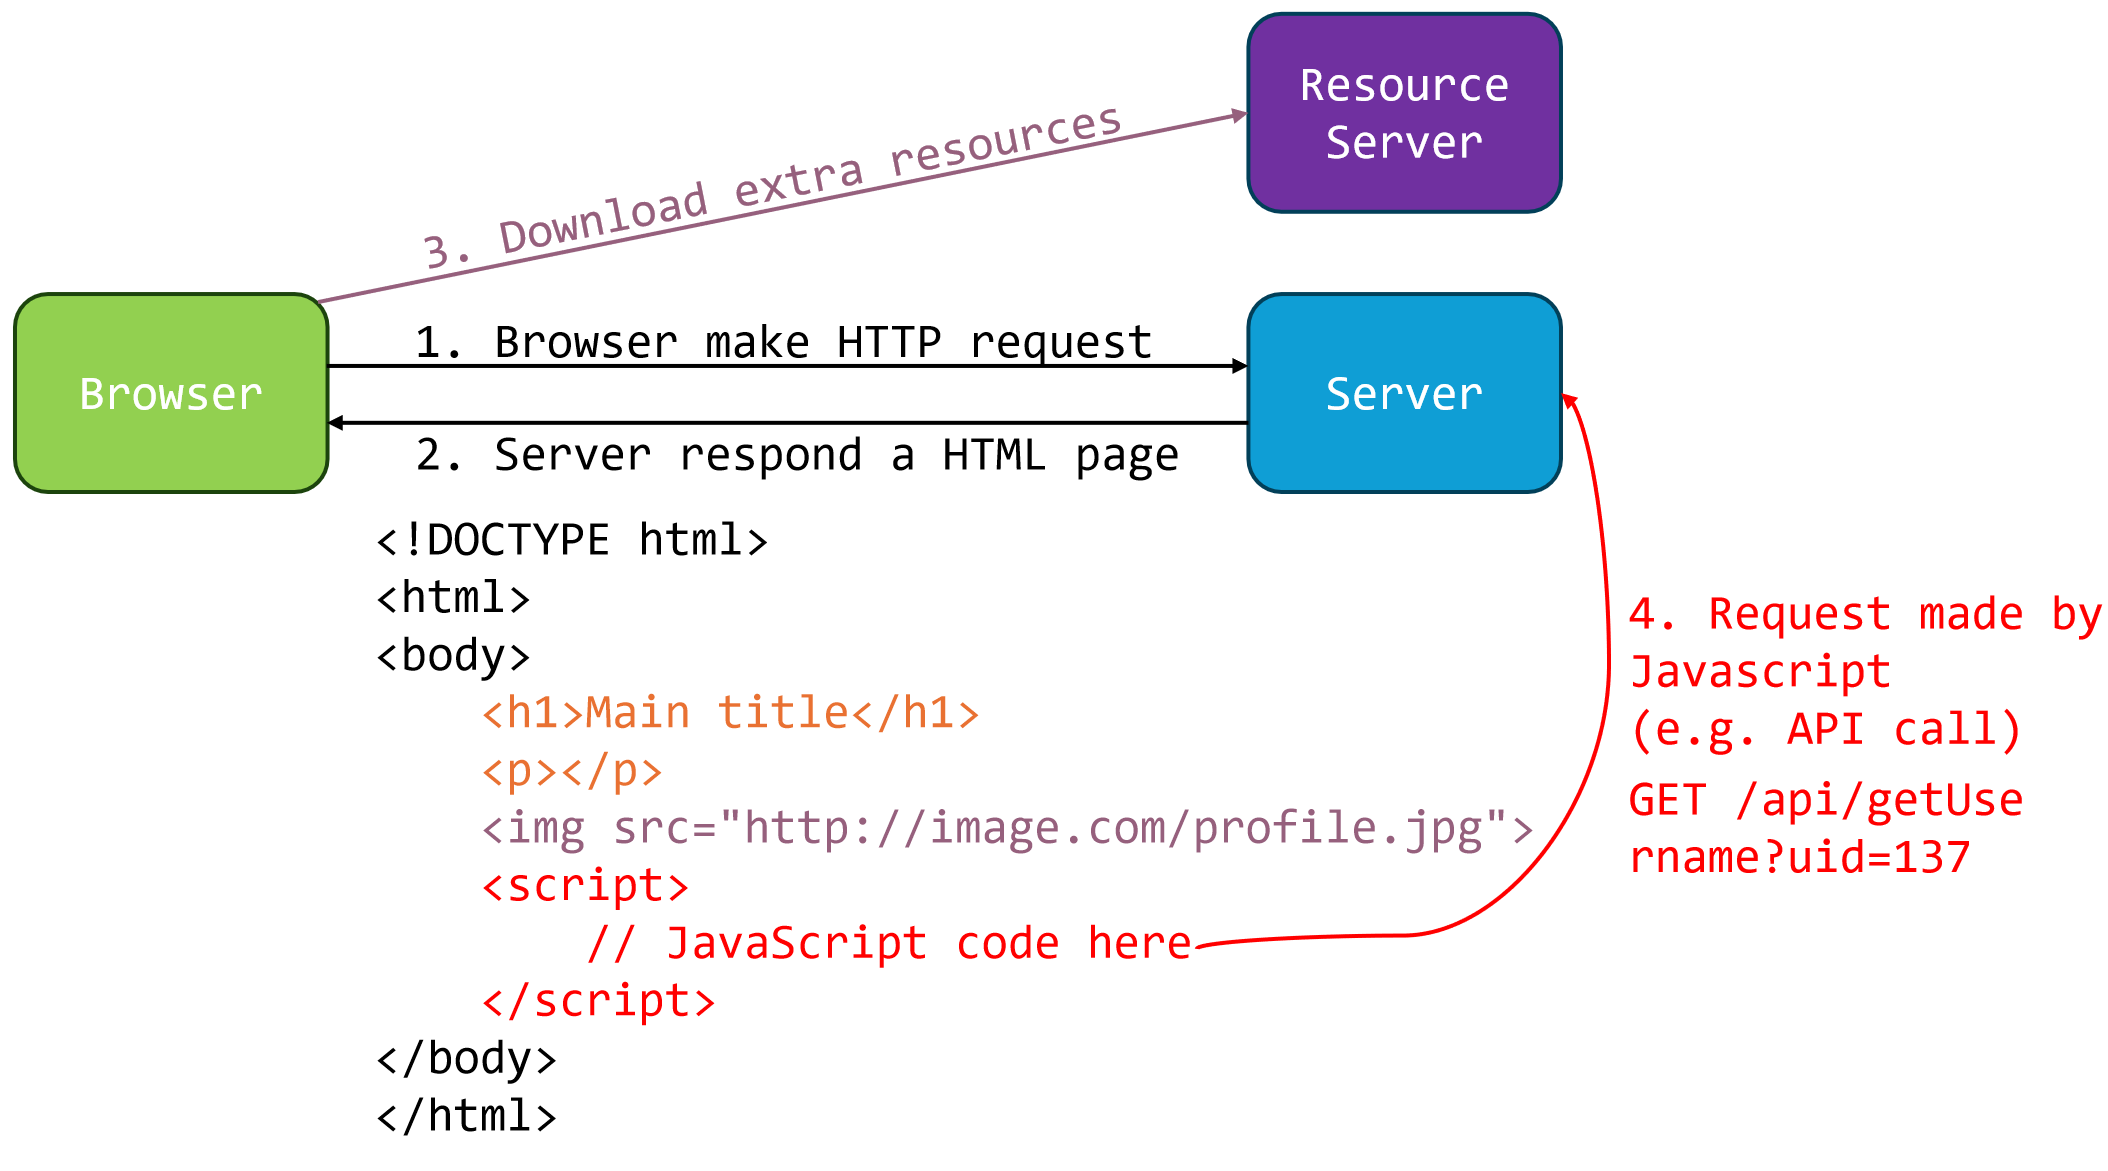The image size is (2108, 1171).
Task: Click the closing '</html>' tag line
Action: point(466,1117)
